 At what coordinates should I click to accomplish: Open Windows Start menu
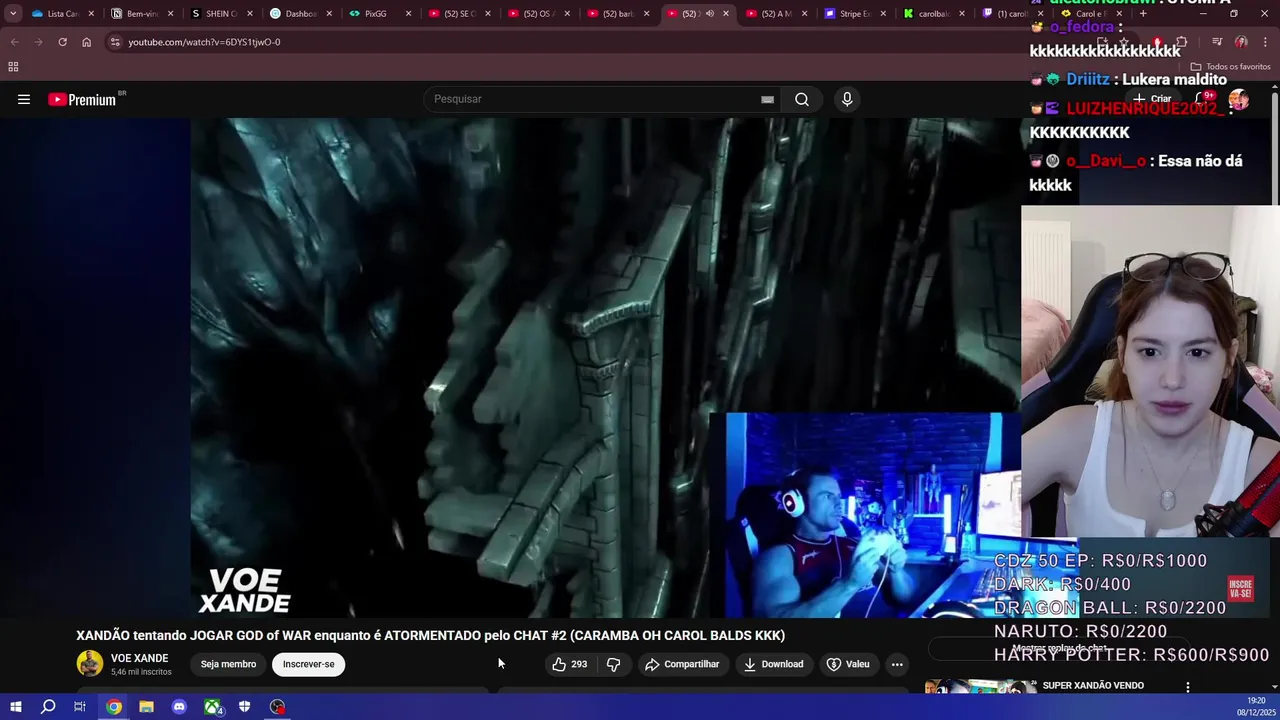(x=15, y=707)
